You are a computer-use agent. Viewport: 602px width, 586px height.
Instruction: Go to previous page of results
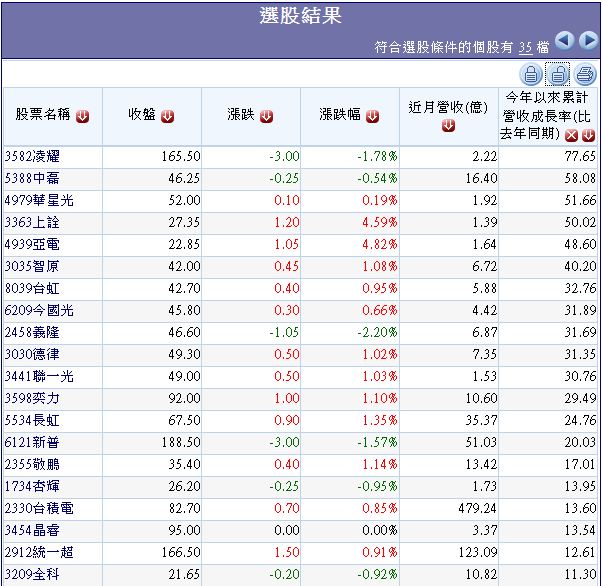click(564, 41)
